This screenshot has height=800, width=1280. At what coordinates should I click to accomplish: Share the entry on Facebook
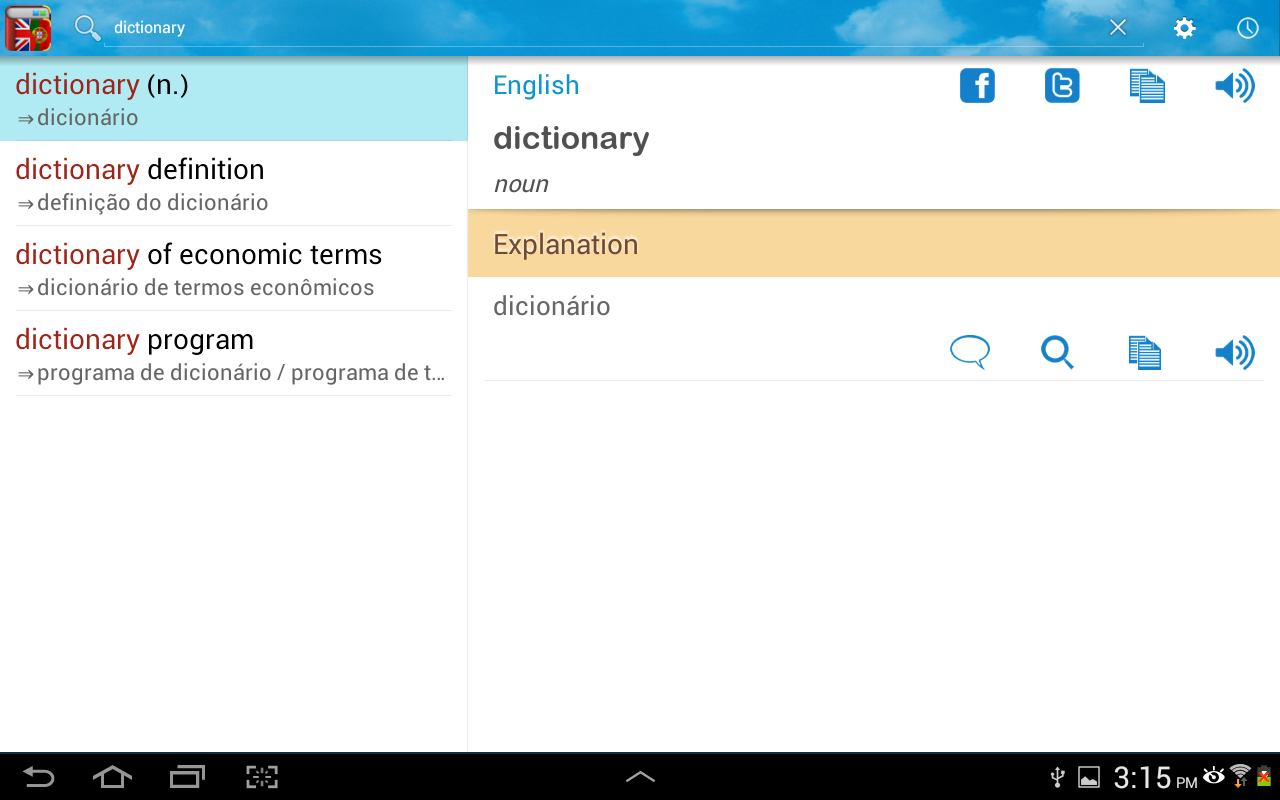click(977, 86)
